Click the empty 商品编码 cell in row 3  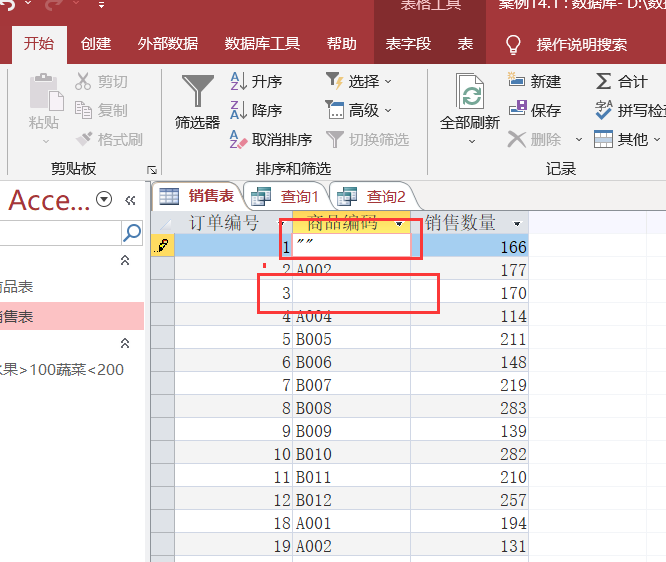coord(351,293)
